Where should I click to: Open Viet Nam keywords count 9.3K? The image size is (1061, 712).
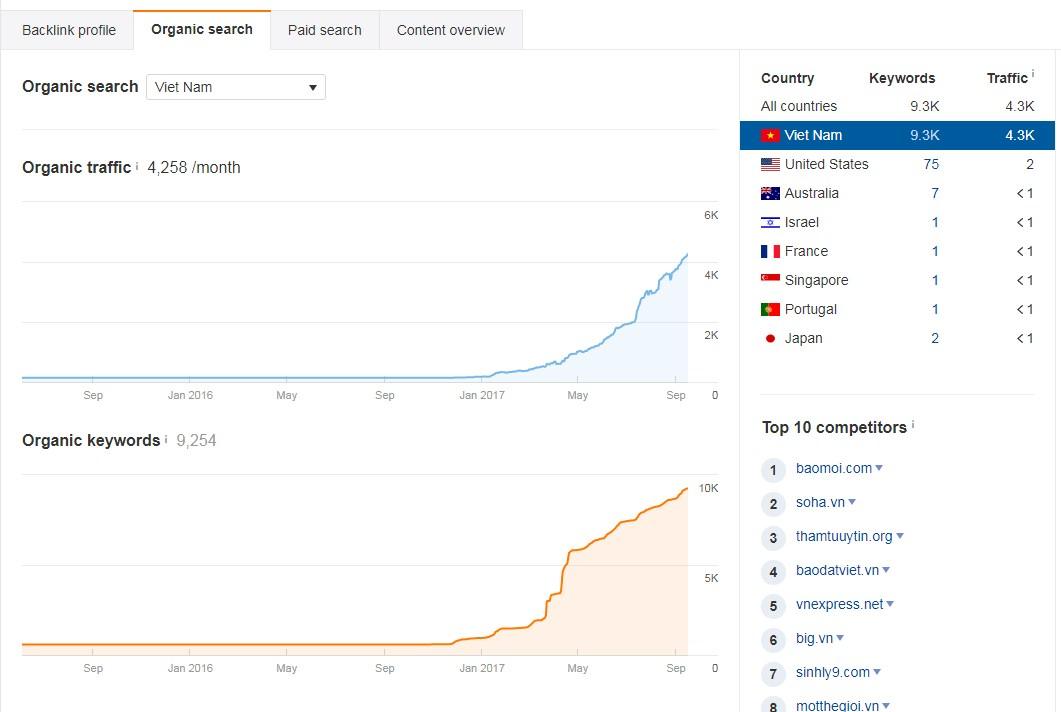click(x=924, y=135)
